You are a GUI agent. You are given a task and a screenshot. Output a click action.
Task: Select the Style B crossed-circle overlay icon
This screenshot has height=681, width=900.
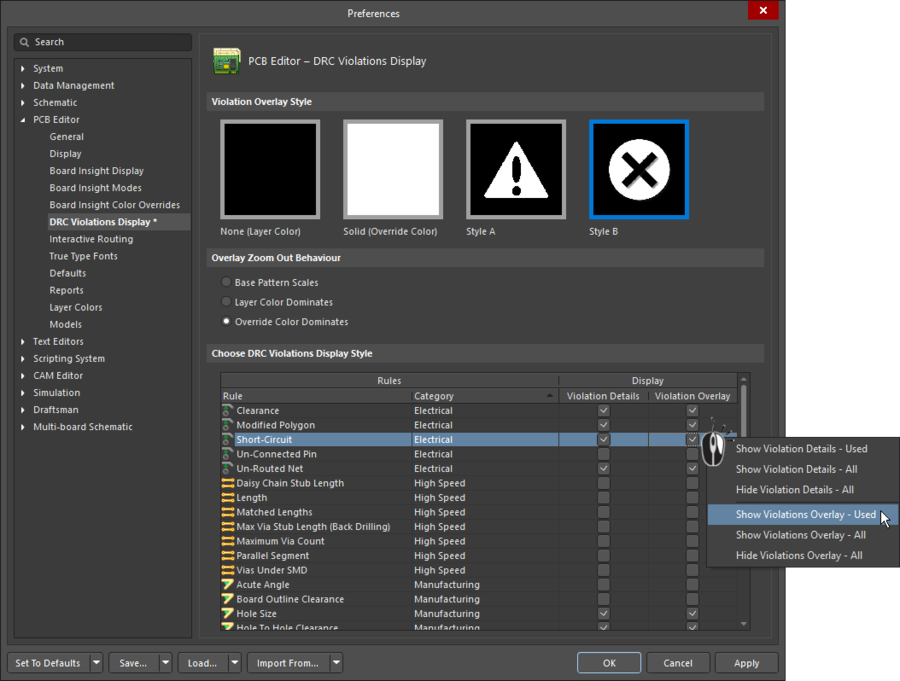tap(638, 170)
